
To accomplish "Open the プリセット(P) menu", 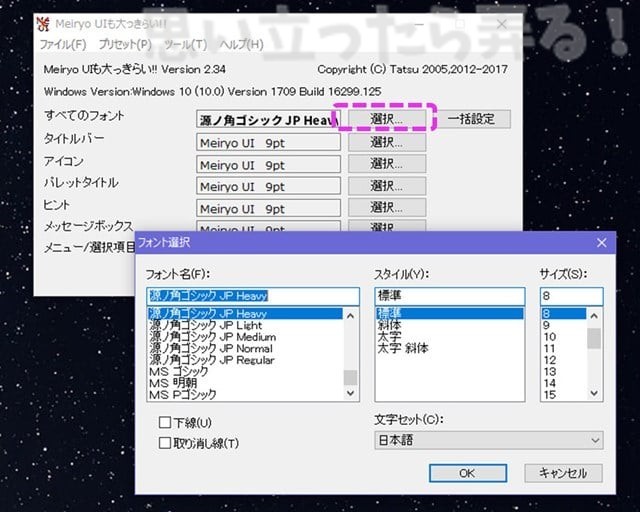I will (x=124, y=45).
